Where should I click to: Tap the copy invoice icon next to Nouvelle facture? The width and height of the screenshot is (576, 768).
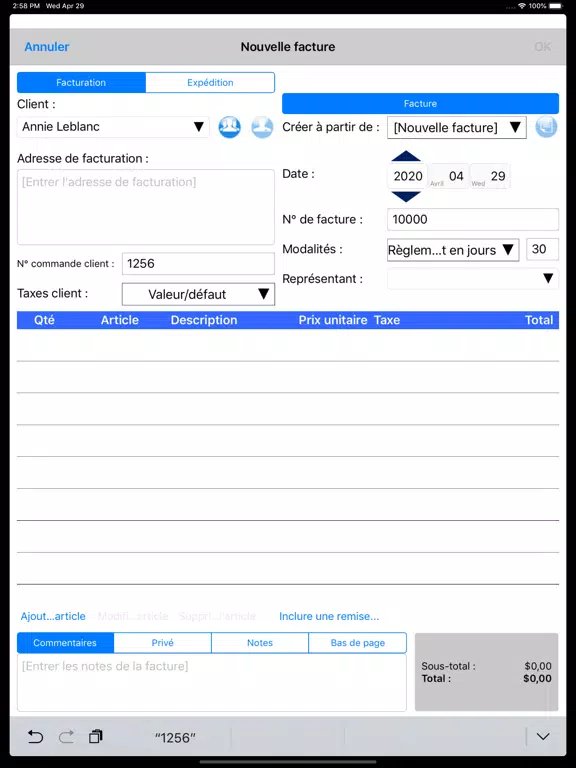coord(546,127)
